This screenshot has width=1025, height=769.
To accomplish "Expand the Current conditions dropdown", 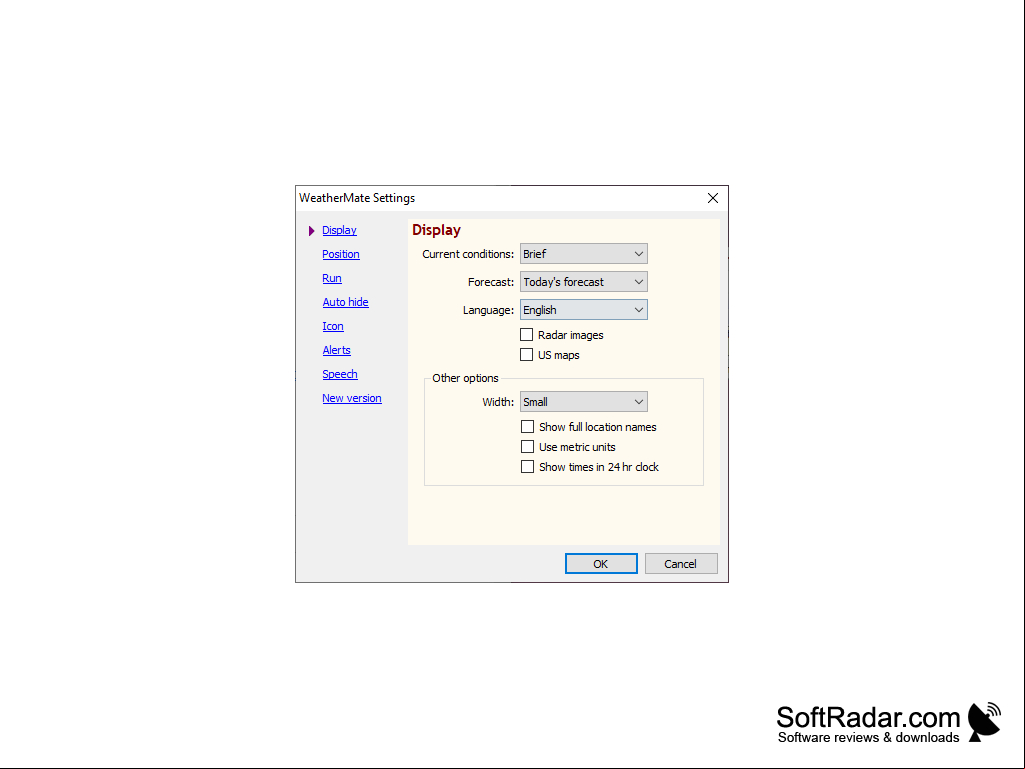I will click(583, 254).
